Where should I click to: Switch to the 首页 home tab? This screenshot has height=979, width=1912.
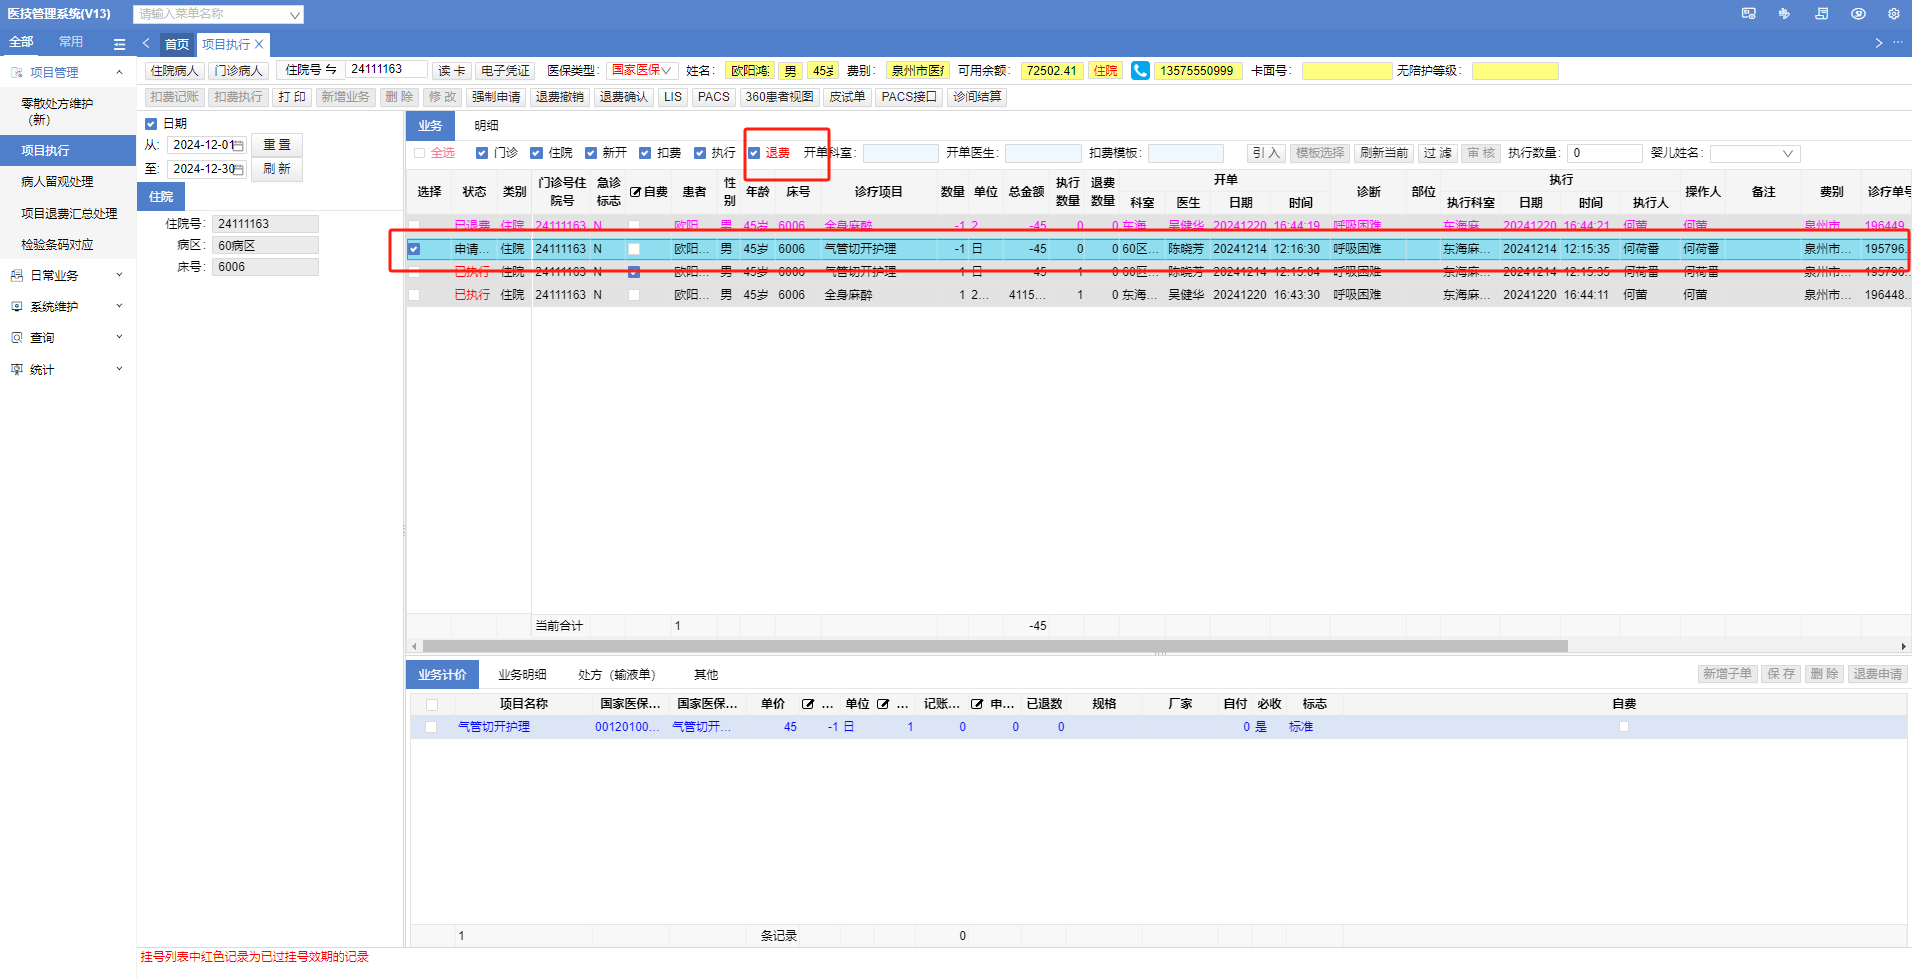tap(177, 44)
